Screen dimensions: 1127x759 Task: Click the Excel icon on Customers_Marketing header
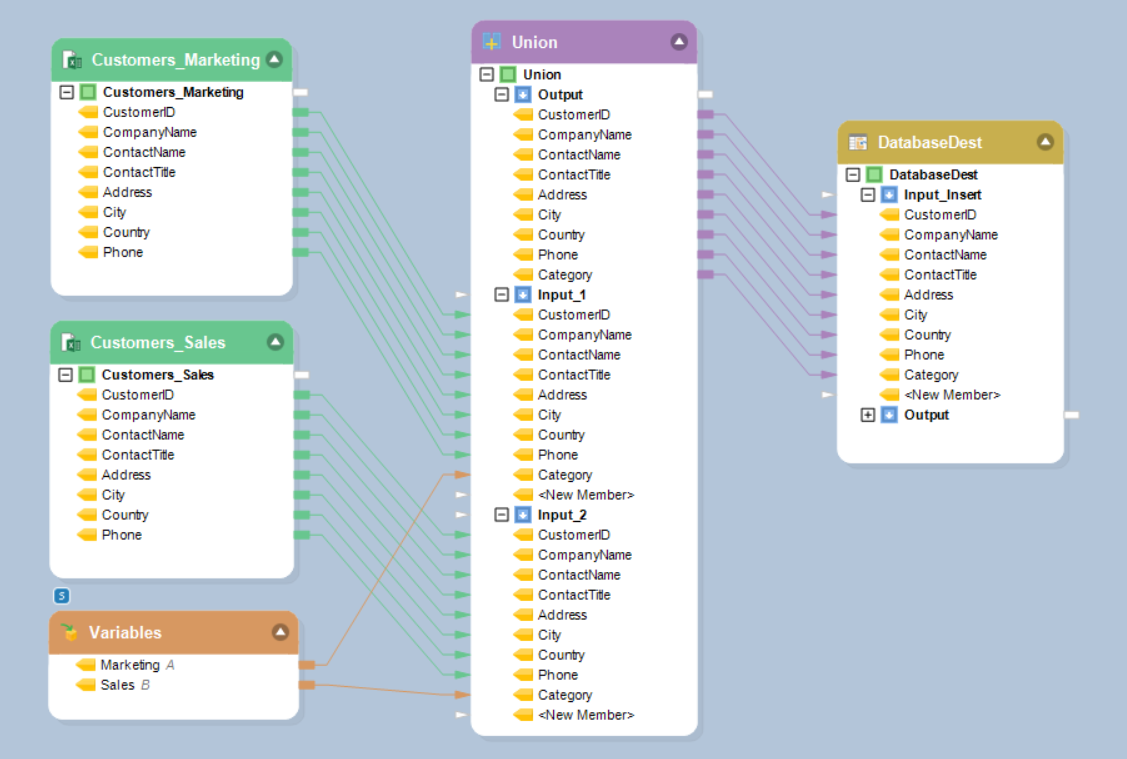pyautogui.click(x=73, y=60)
